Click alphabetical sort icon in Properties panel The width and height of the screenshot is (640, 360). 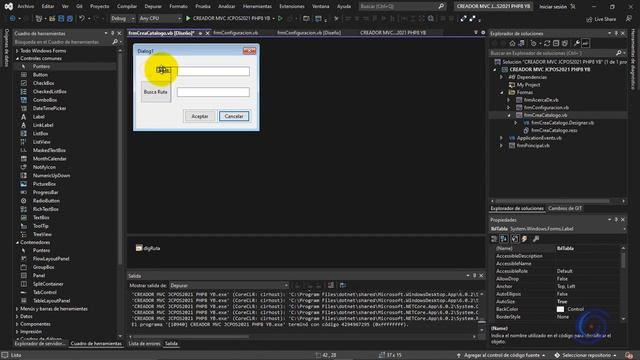click(504, 239)
